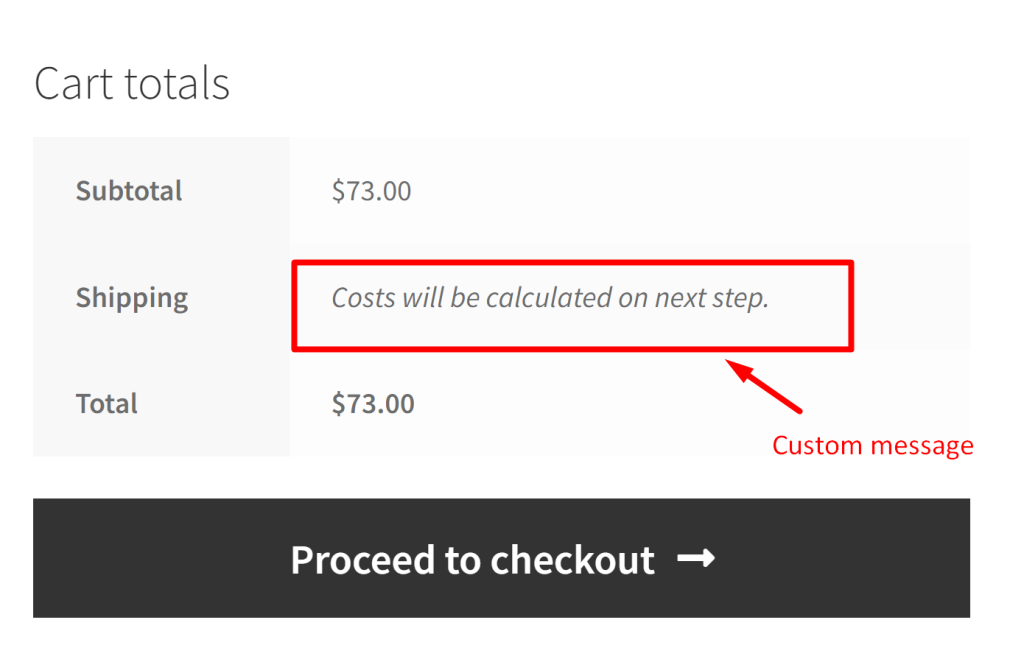Select the Total row label
The width and height of the screenshot is (1024, 659).
click(x=107, y=403)
